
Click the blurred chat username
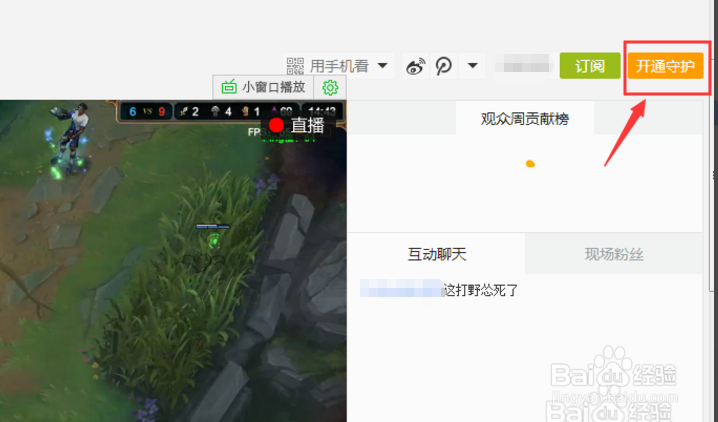(x=402, y=288)
